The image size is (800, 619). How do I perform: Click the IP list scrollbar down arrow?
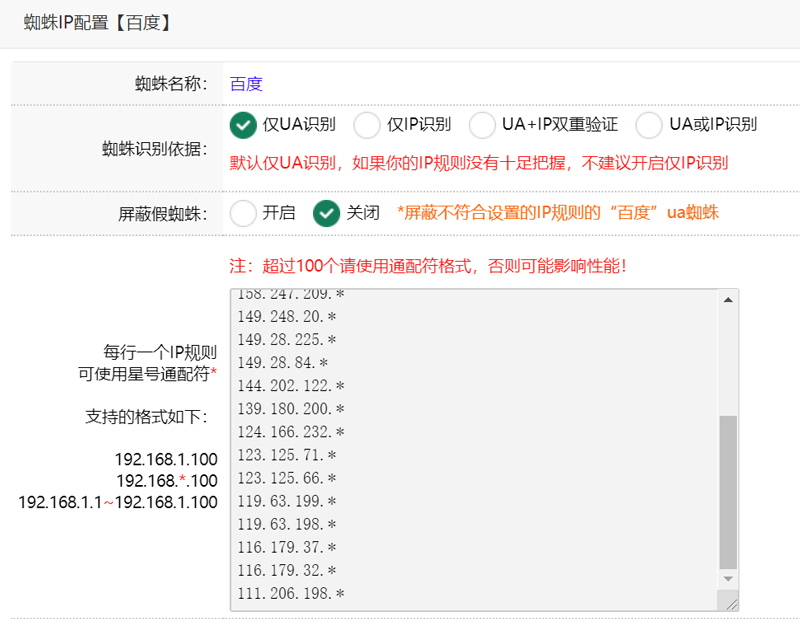[x=728, y=579]
